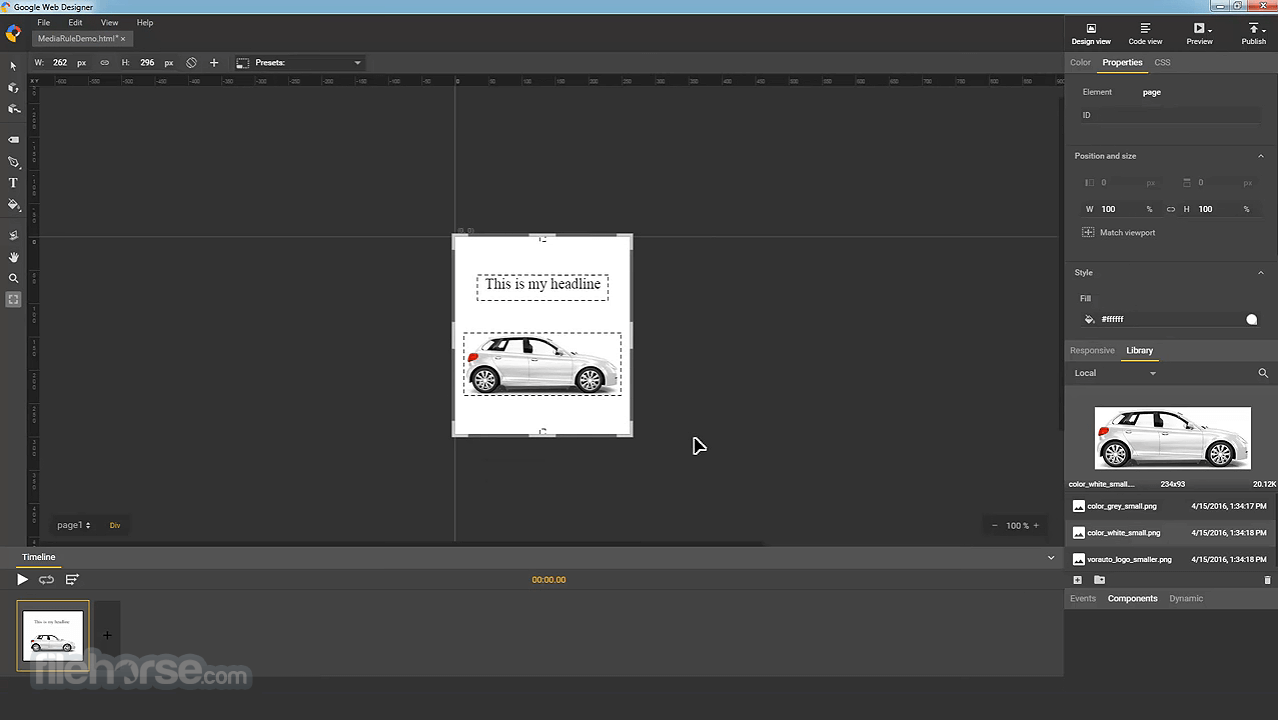Switch to the CSS tab
This screenshot has width=1278, height=720.
point(1162,62)
